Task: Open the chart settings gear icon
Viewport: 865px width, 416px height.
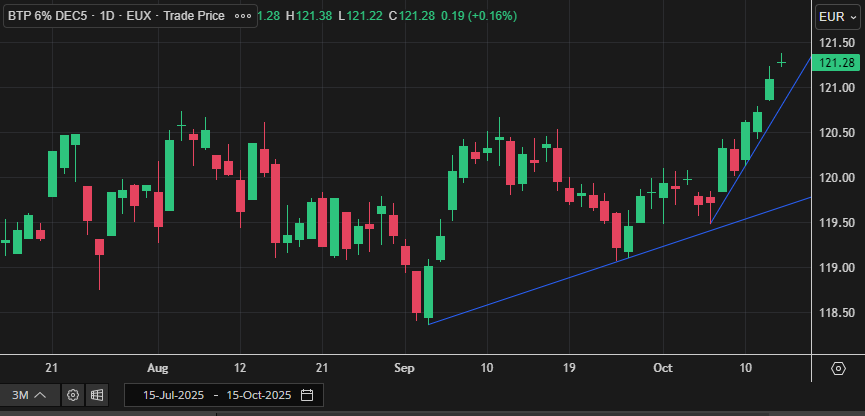Action: pos(73,395)
